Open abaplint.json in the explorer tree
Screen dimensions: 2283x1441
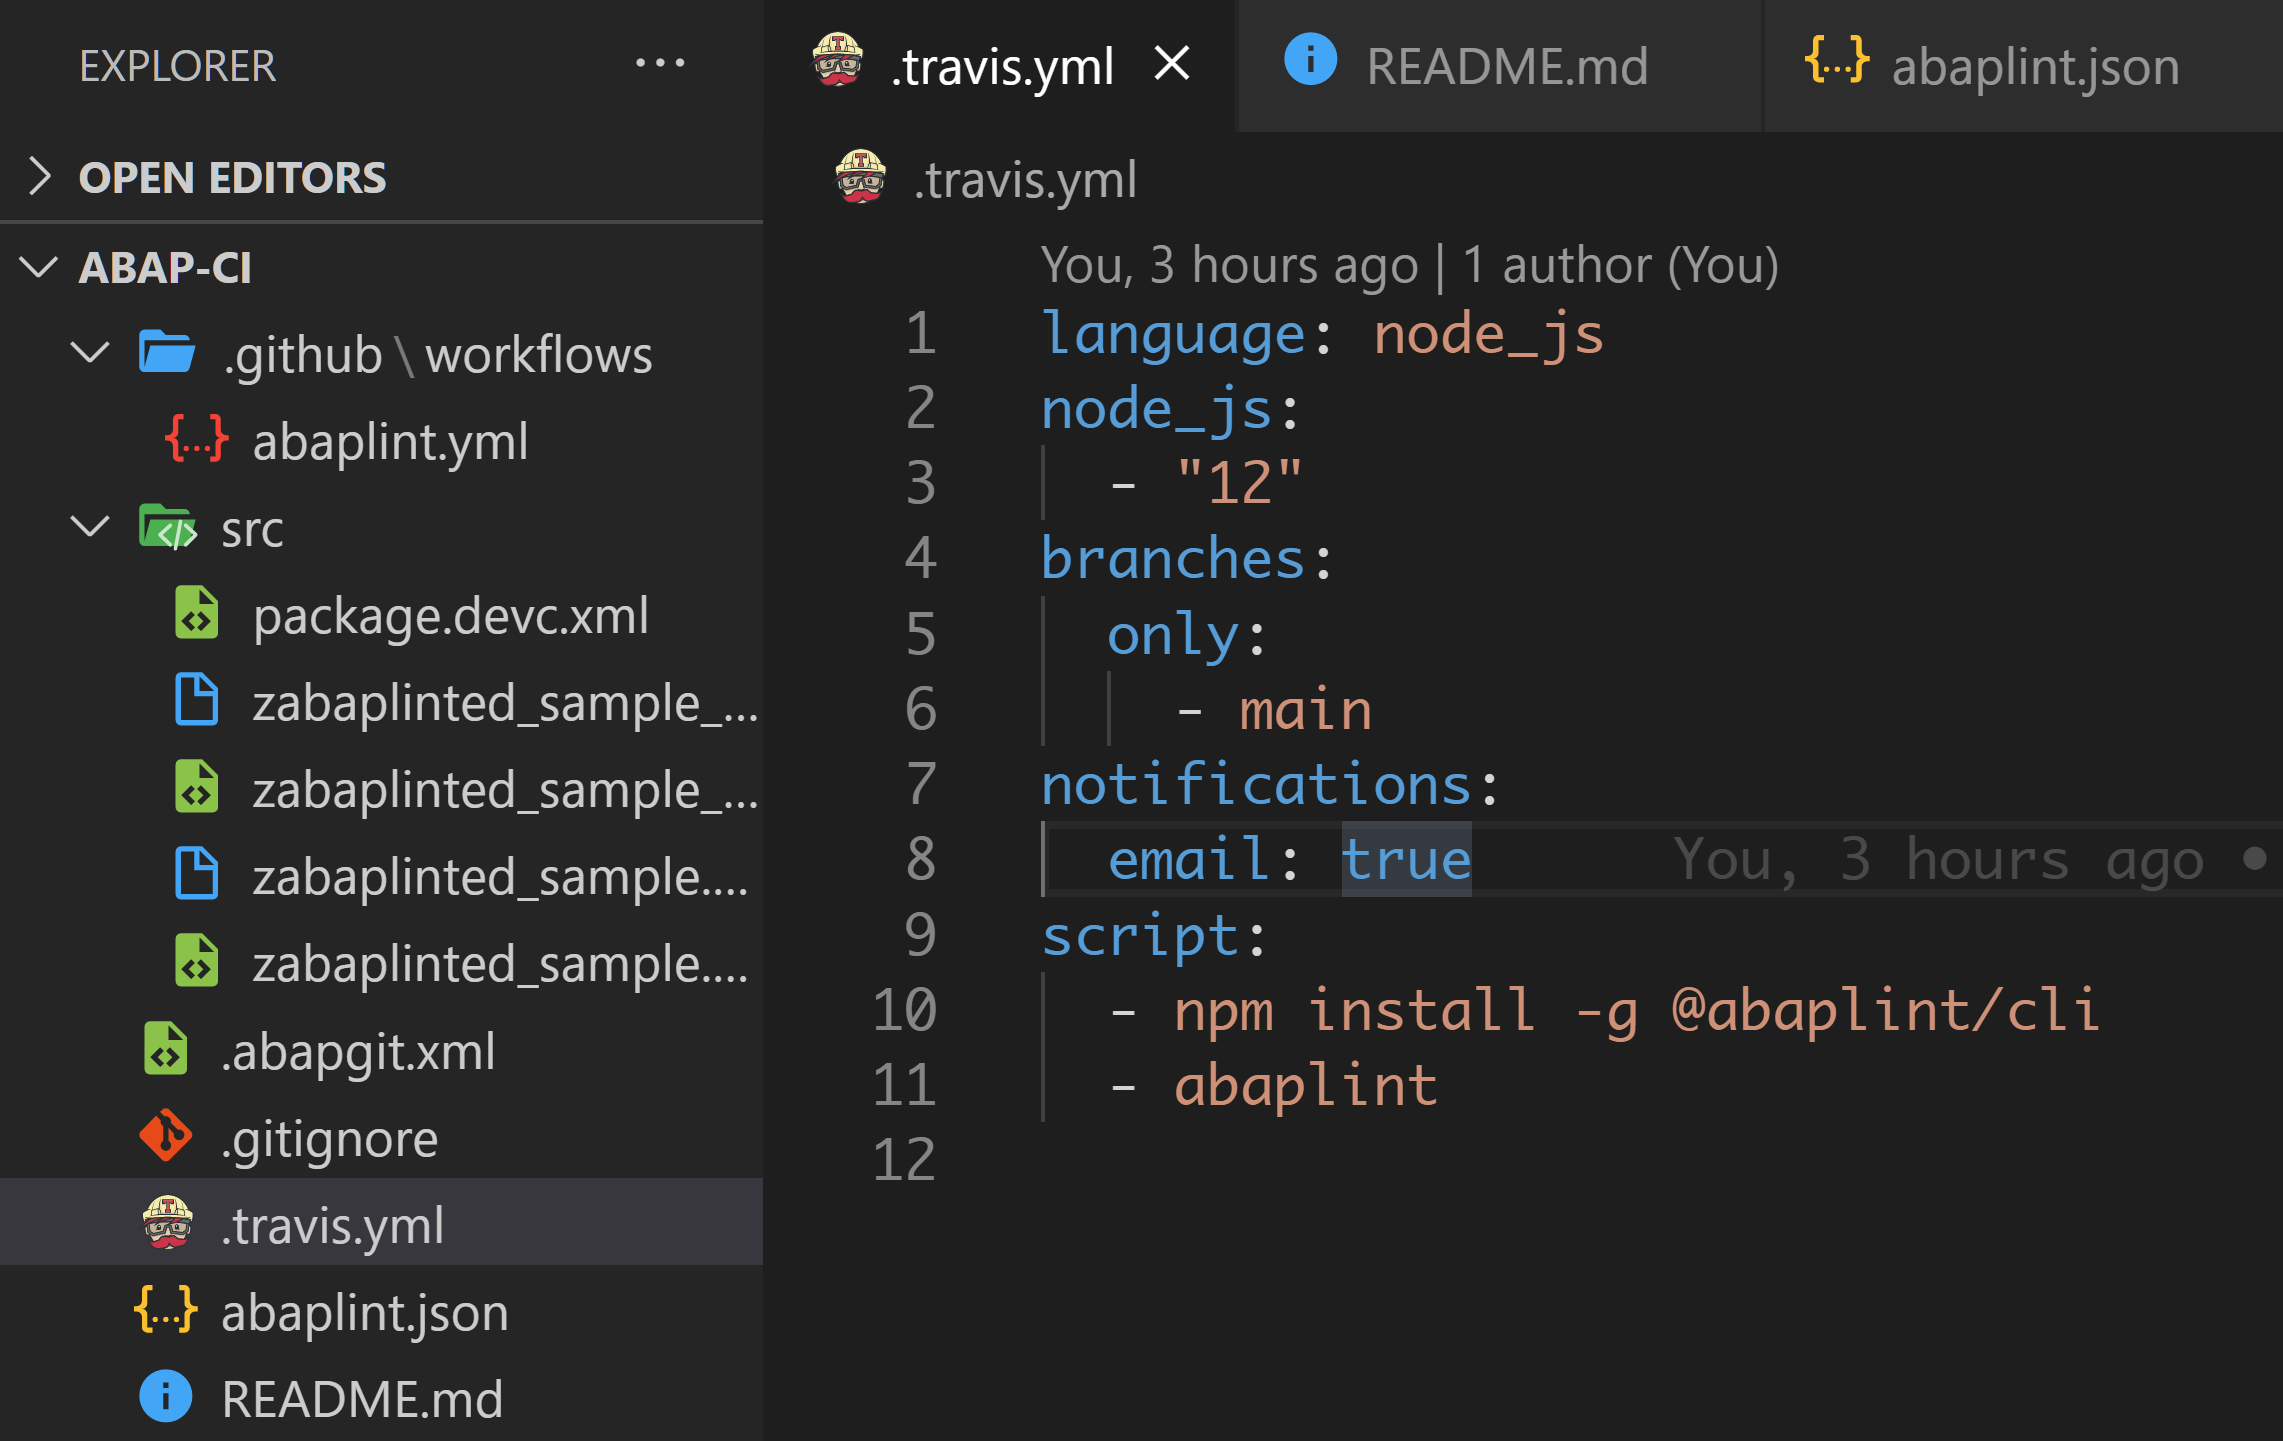coord(364,1312)
